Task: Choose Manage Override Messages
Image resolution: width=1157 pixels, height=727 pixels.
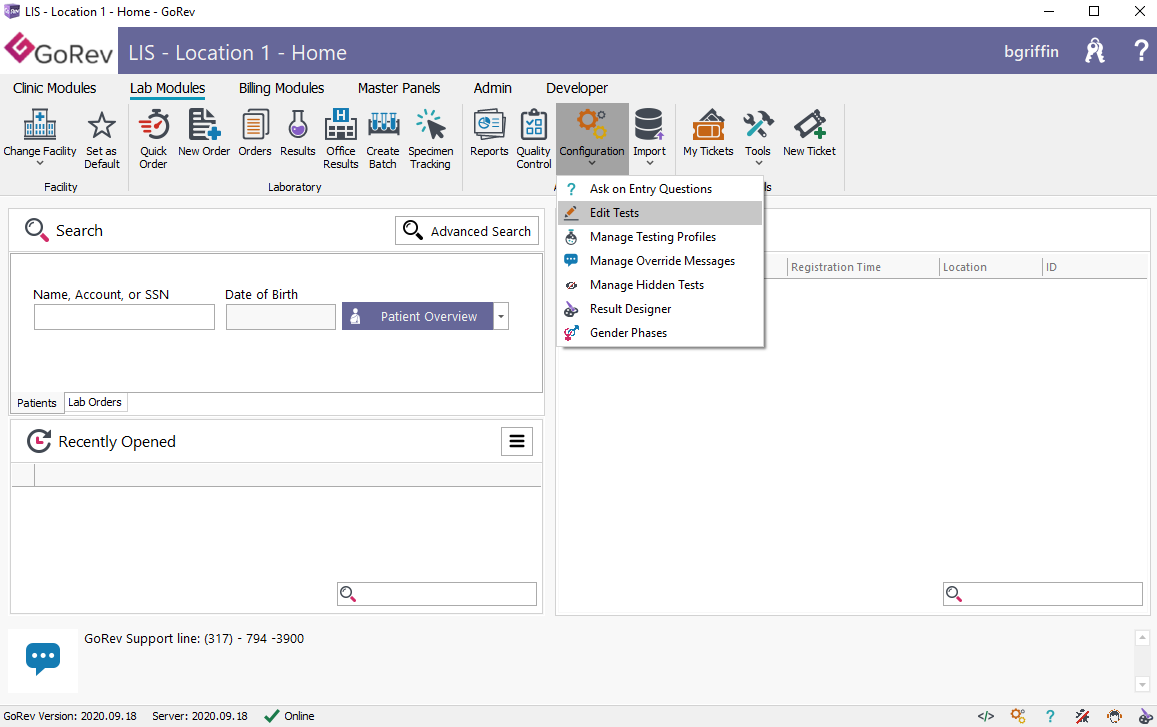Action: click(660, 261)
